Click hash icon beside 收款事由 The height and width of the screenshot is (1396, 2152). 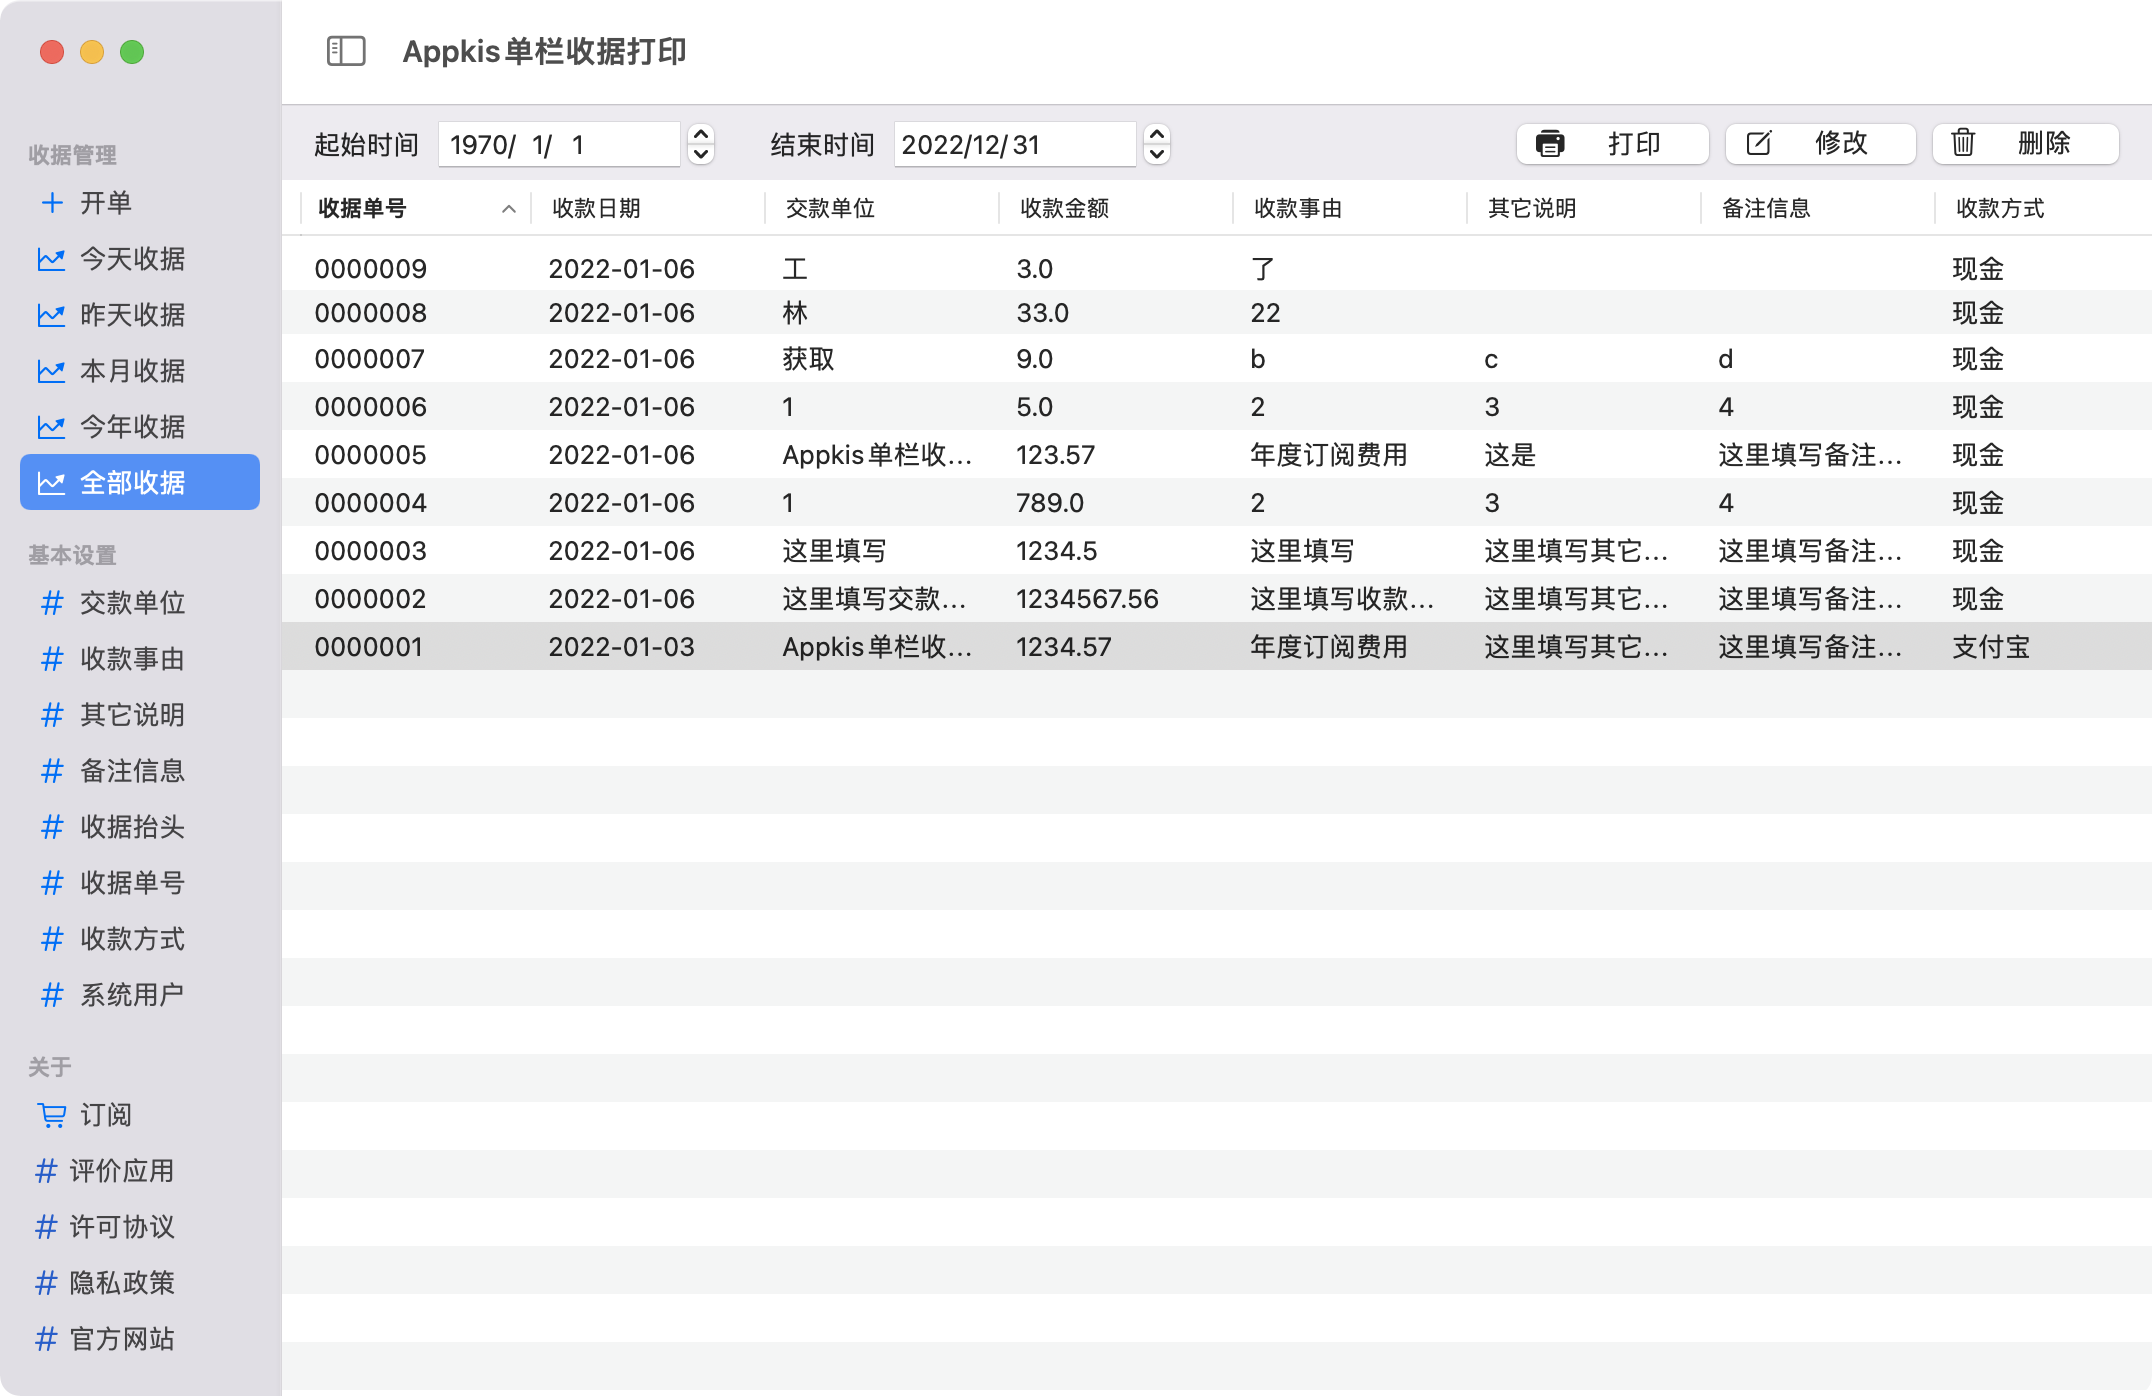[52, 659]
